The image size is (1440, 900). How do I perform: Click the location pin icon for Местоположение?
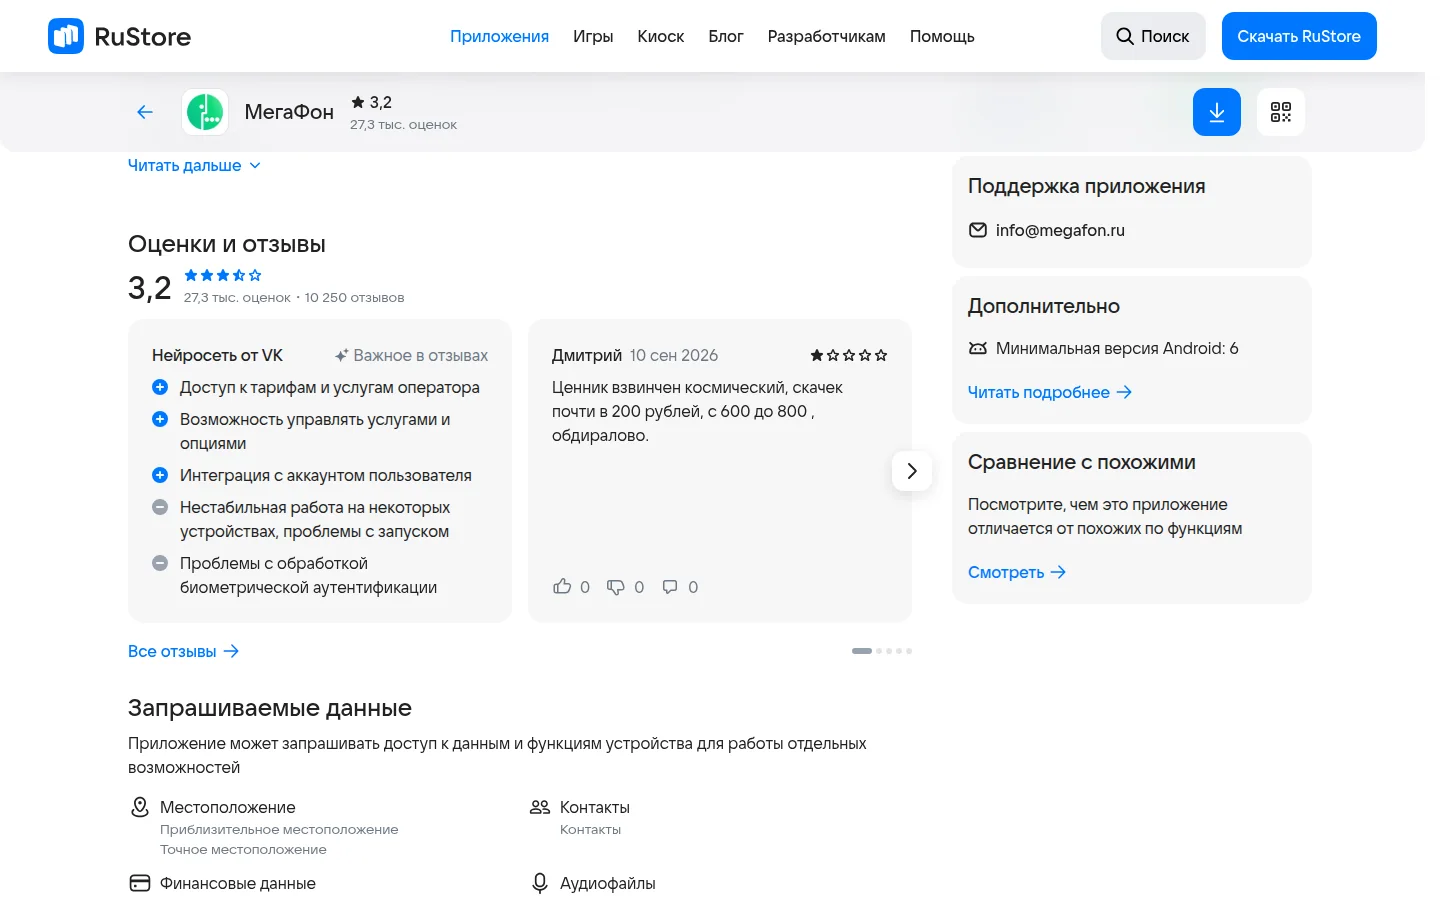tap(140, 807)
